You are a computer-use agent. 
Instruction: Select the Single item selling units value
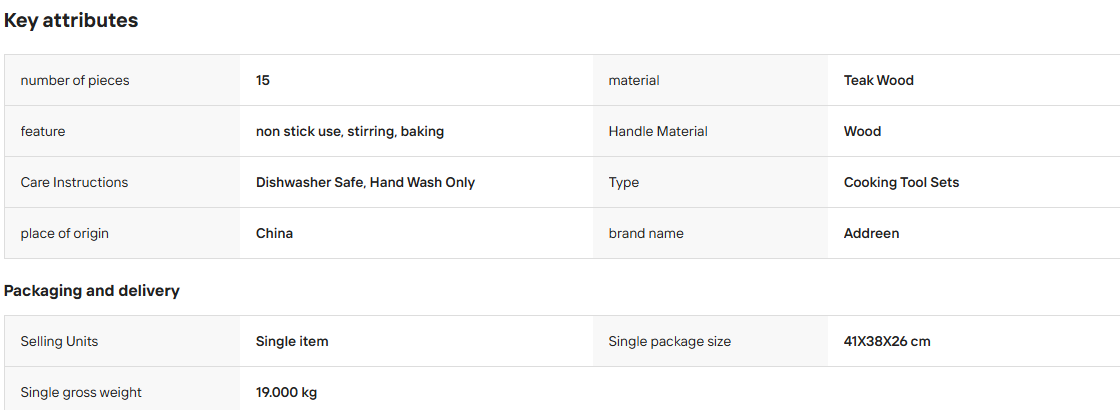(x=292, y=341)
